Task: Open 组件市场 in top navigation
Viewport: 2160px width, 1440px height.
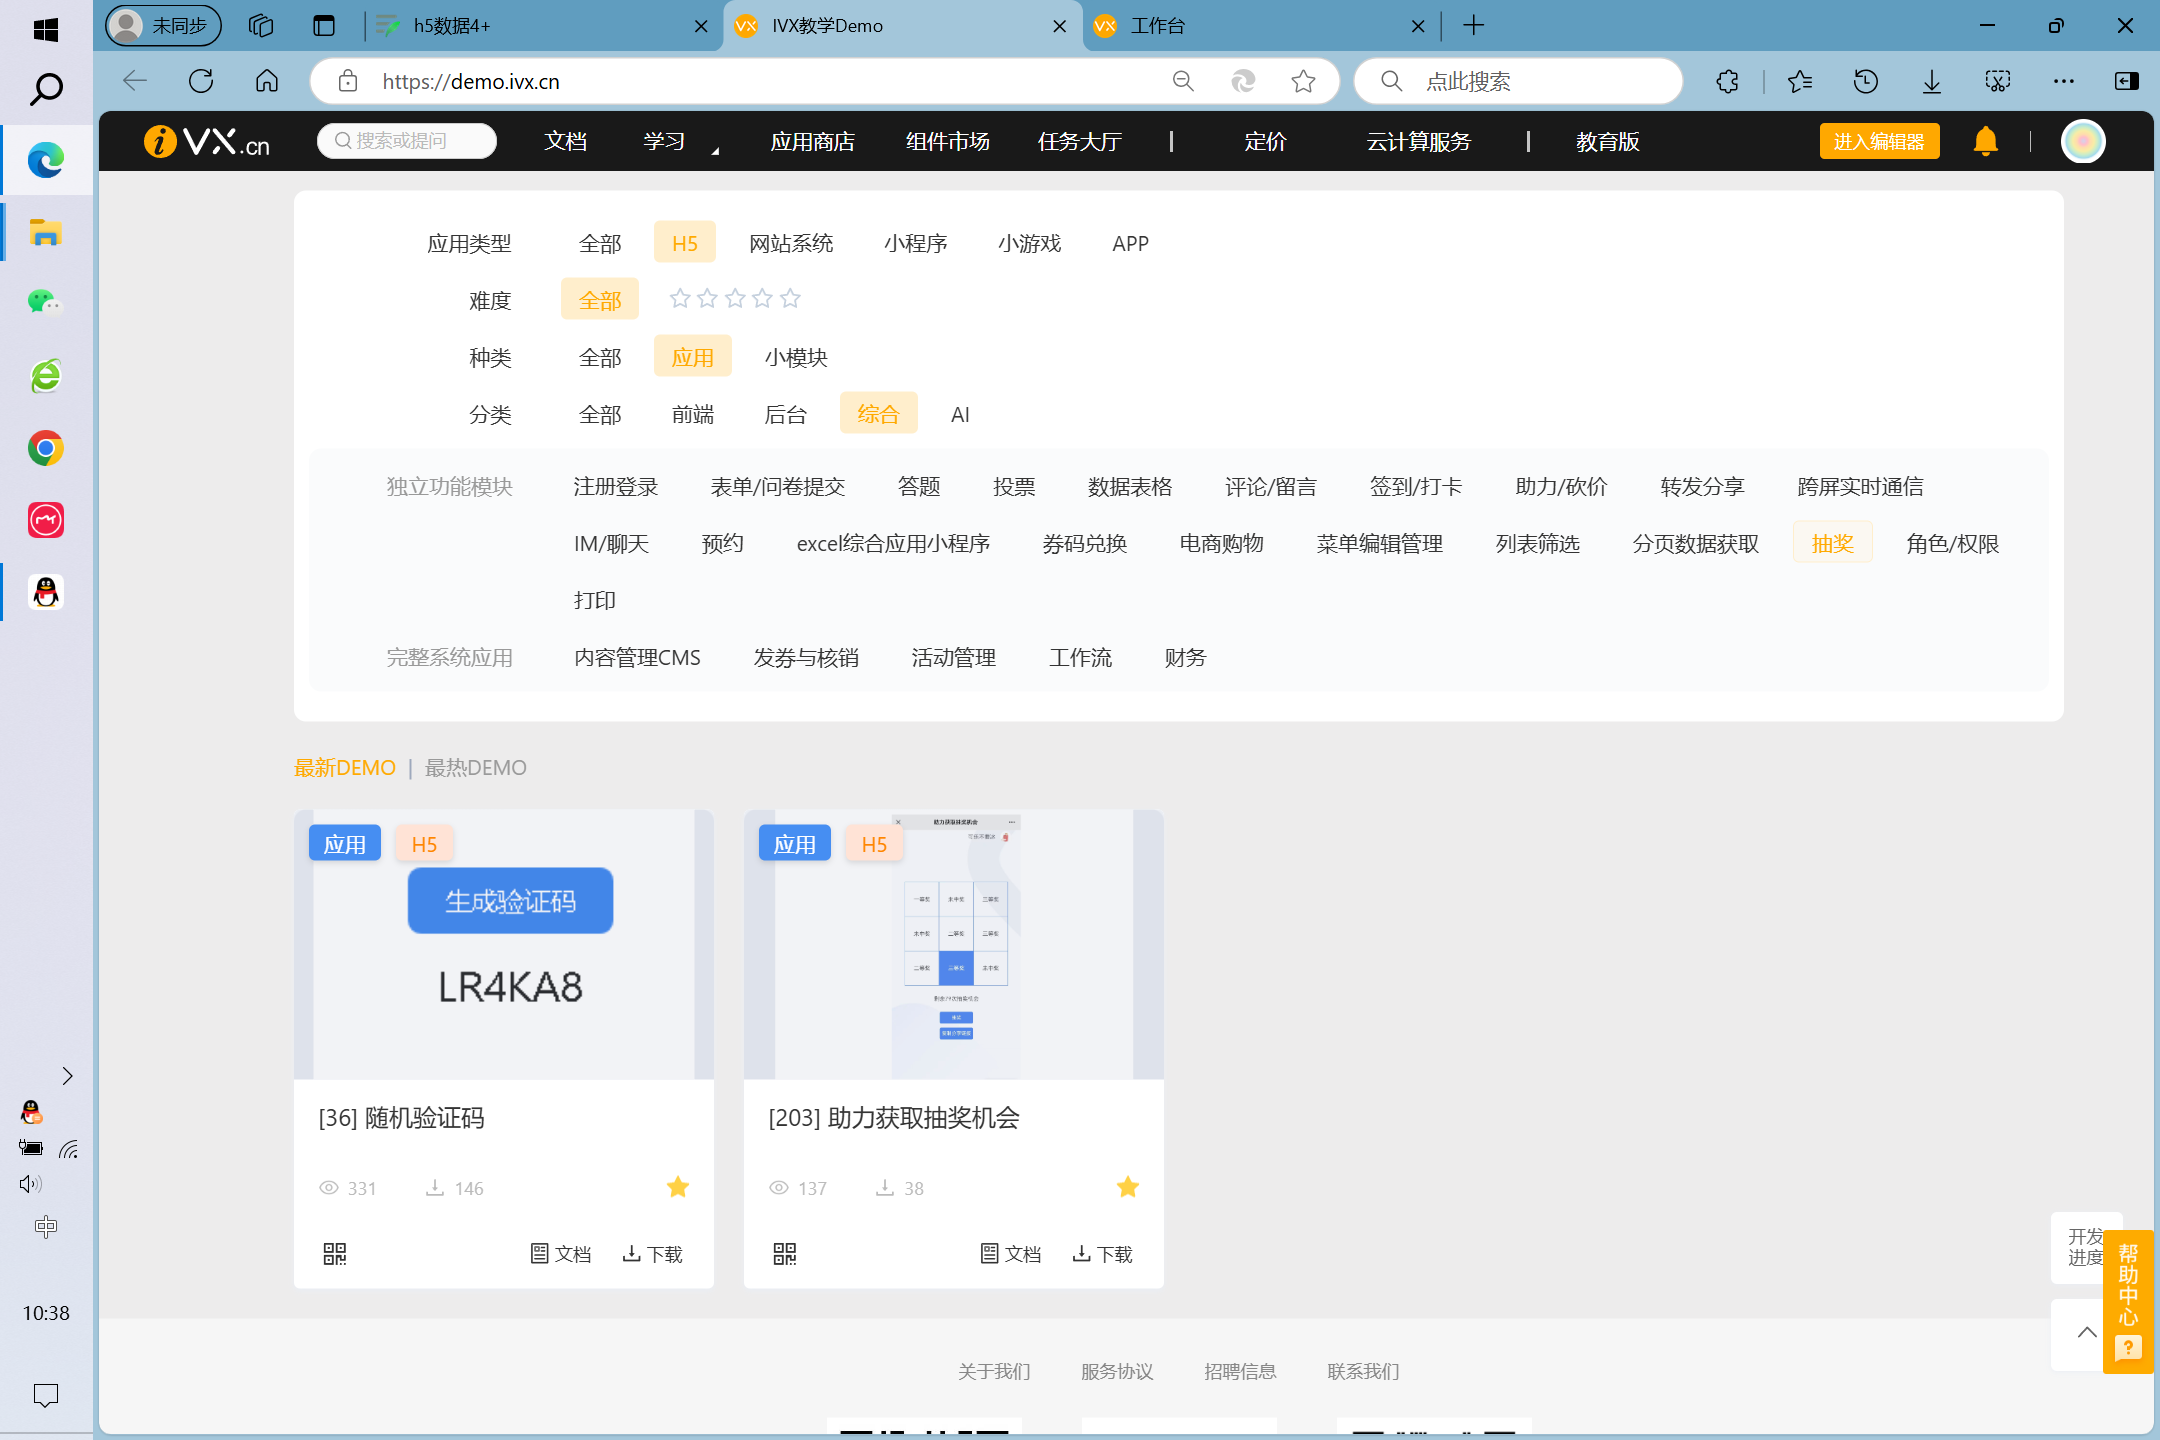Action: point(947,141)
